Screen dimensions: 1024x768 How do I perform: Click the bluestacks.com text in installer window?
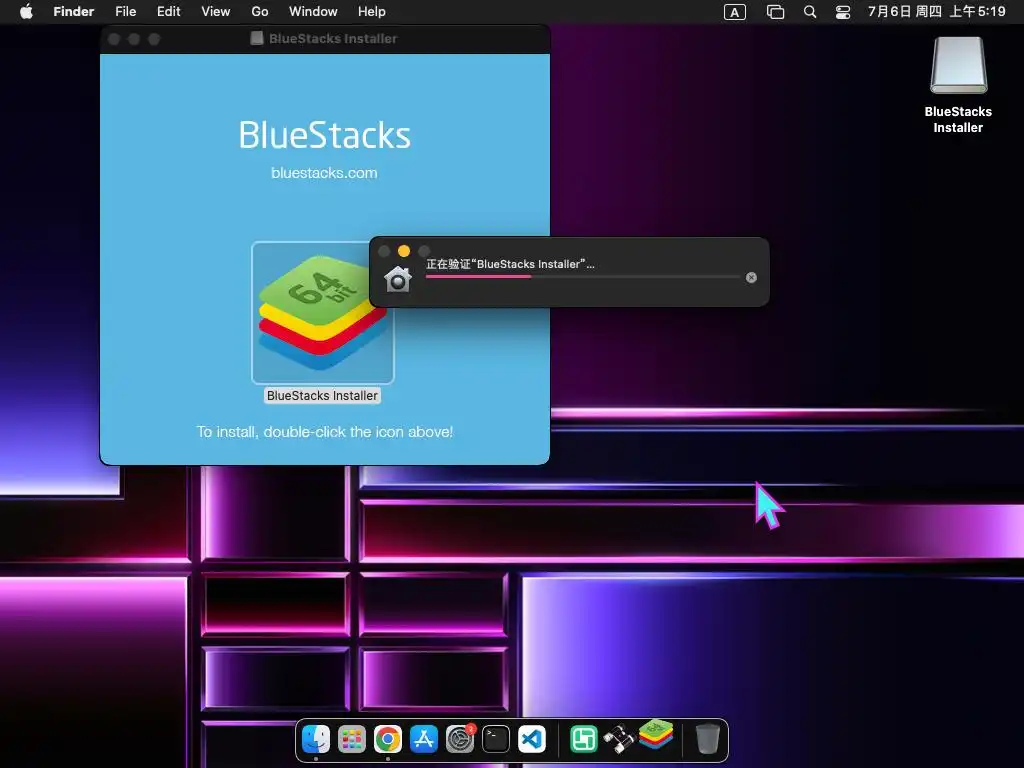coord(325,173)
